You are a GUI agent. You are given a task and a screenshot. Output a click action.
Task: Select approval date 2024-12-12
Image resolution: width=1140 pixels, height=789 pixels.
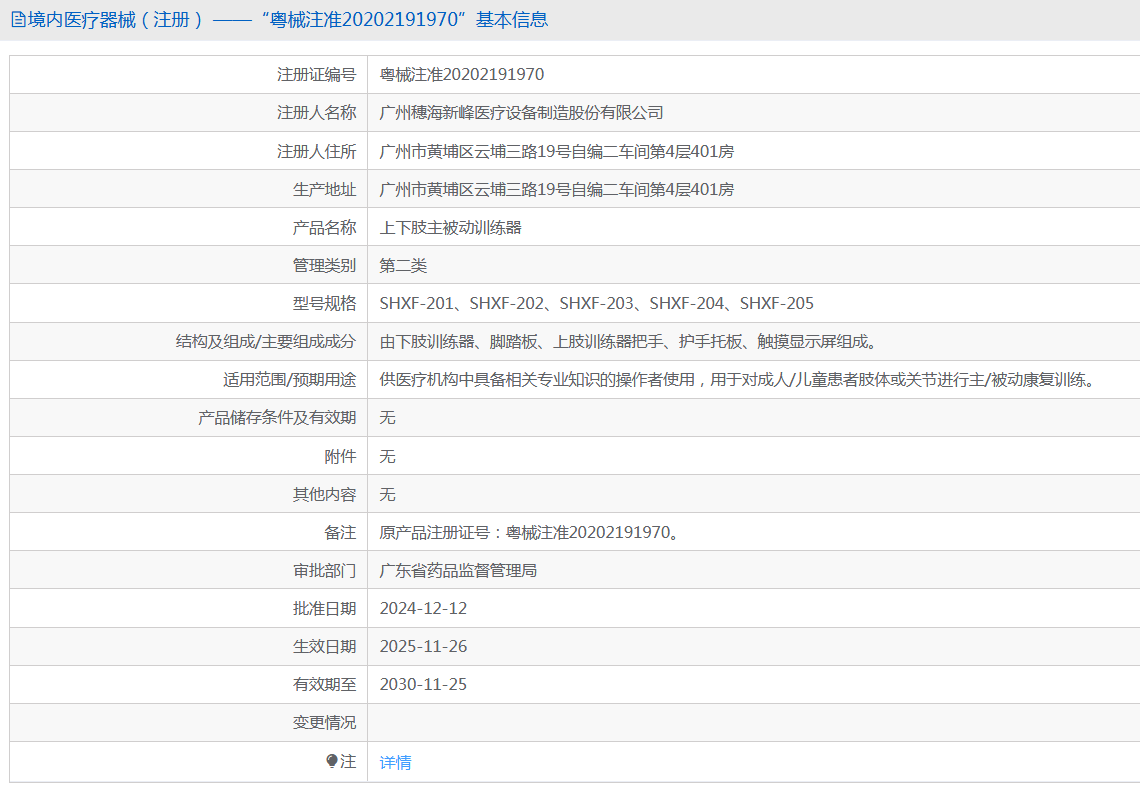click(423, 608)
